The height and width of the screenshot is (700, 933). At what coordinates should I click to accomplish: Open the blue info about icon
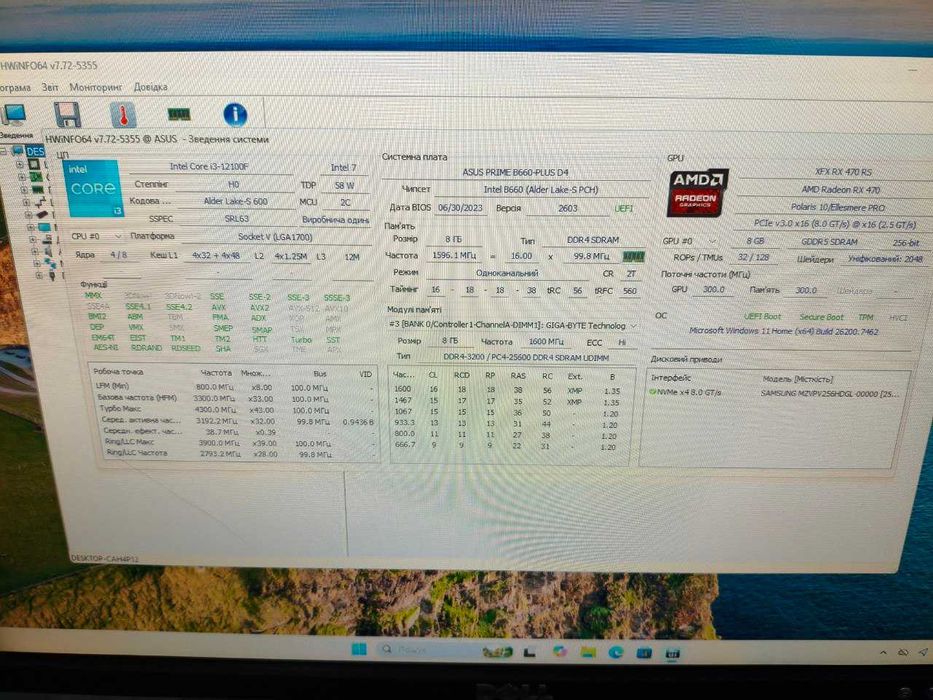coord(235,114)
